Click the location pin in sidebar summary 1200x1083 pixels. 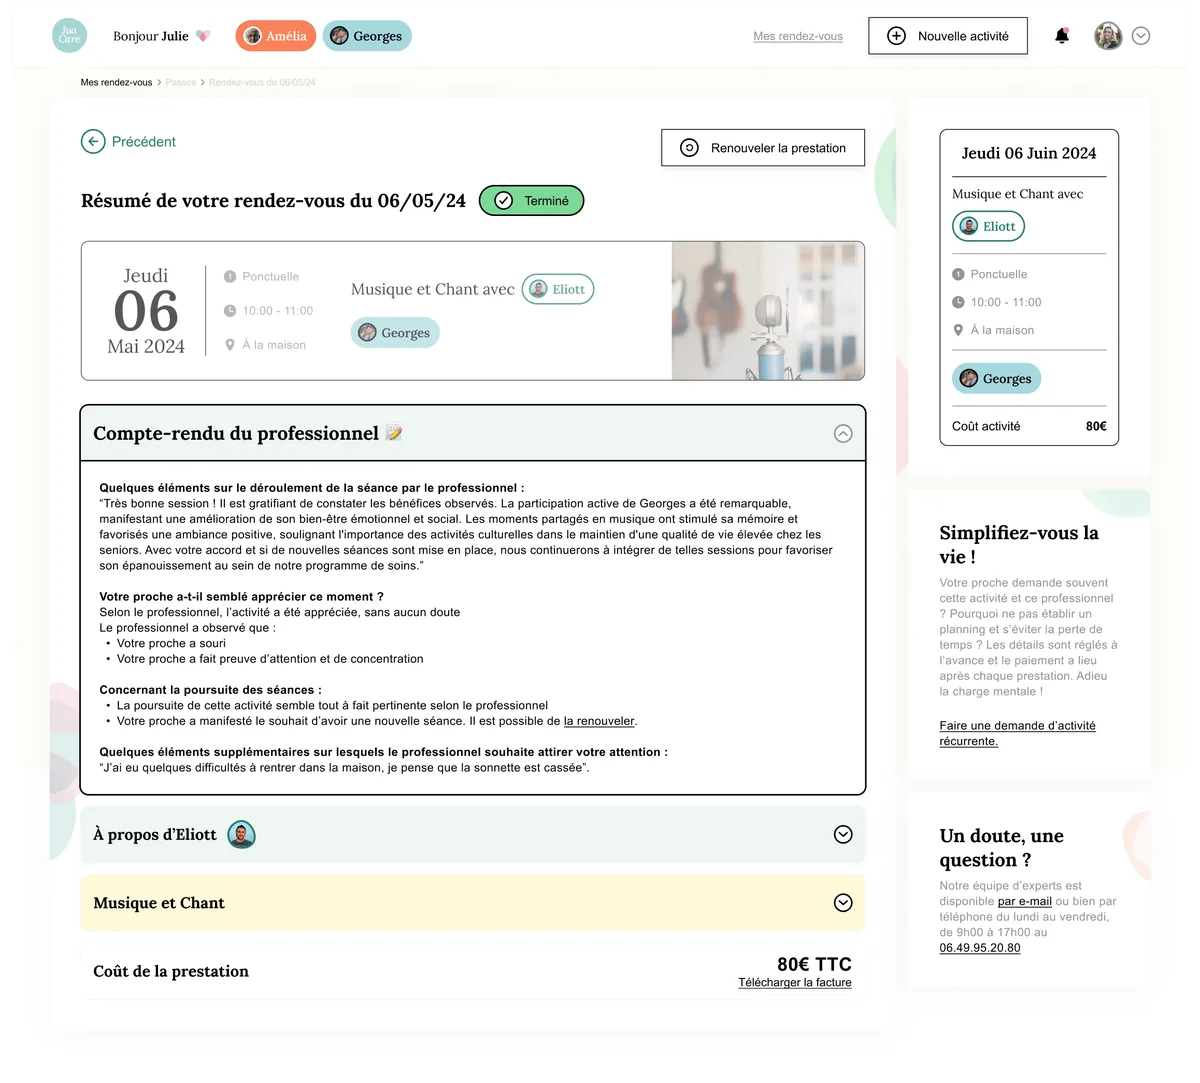click(x=958, y=330)
